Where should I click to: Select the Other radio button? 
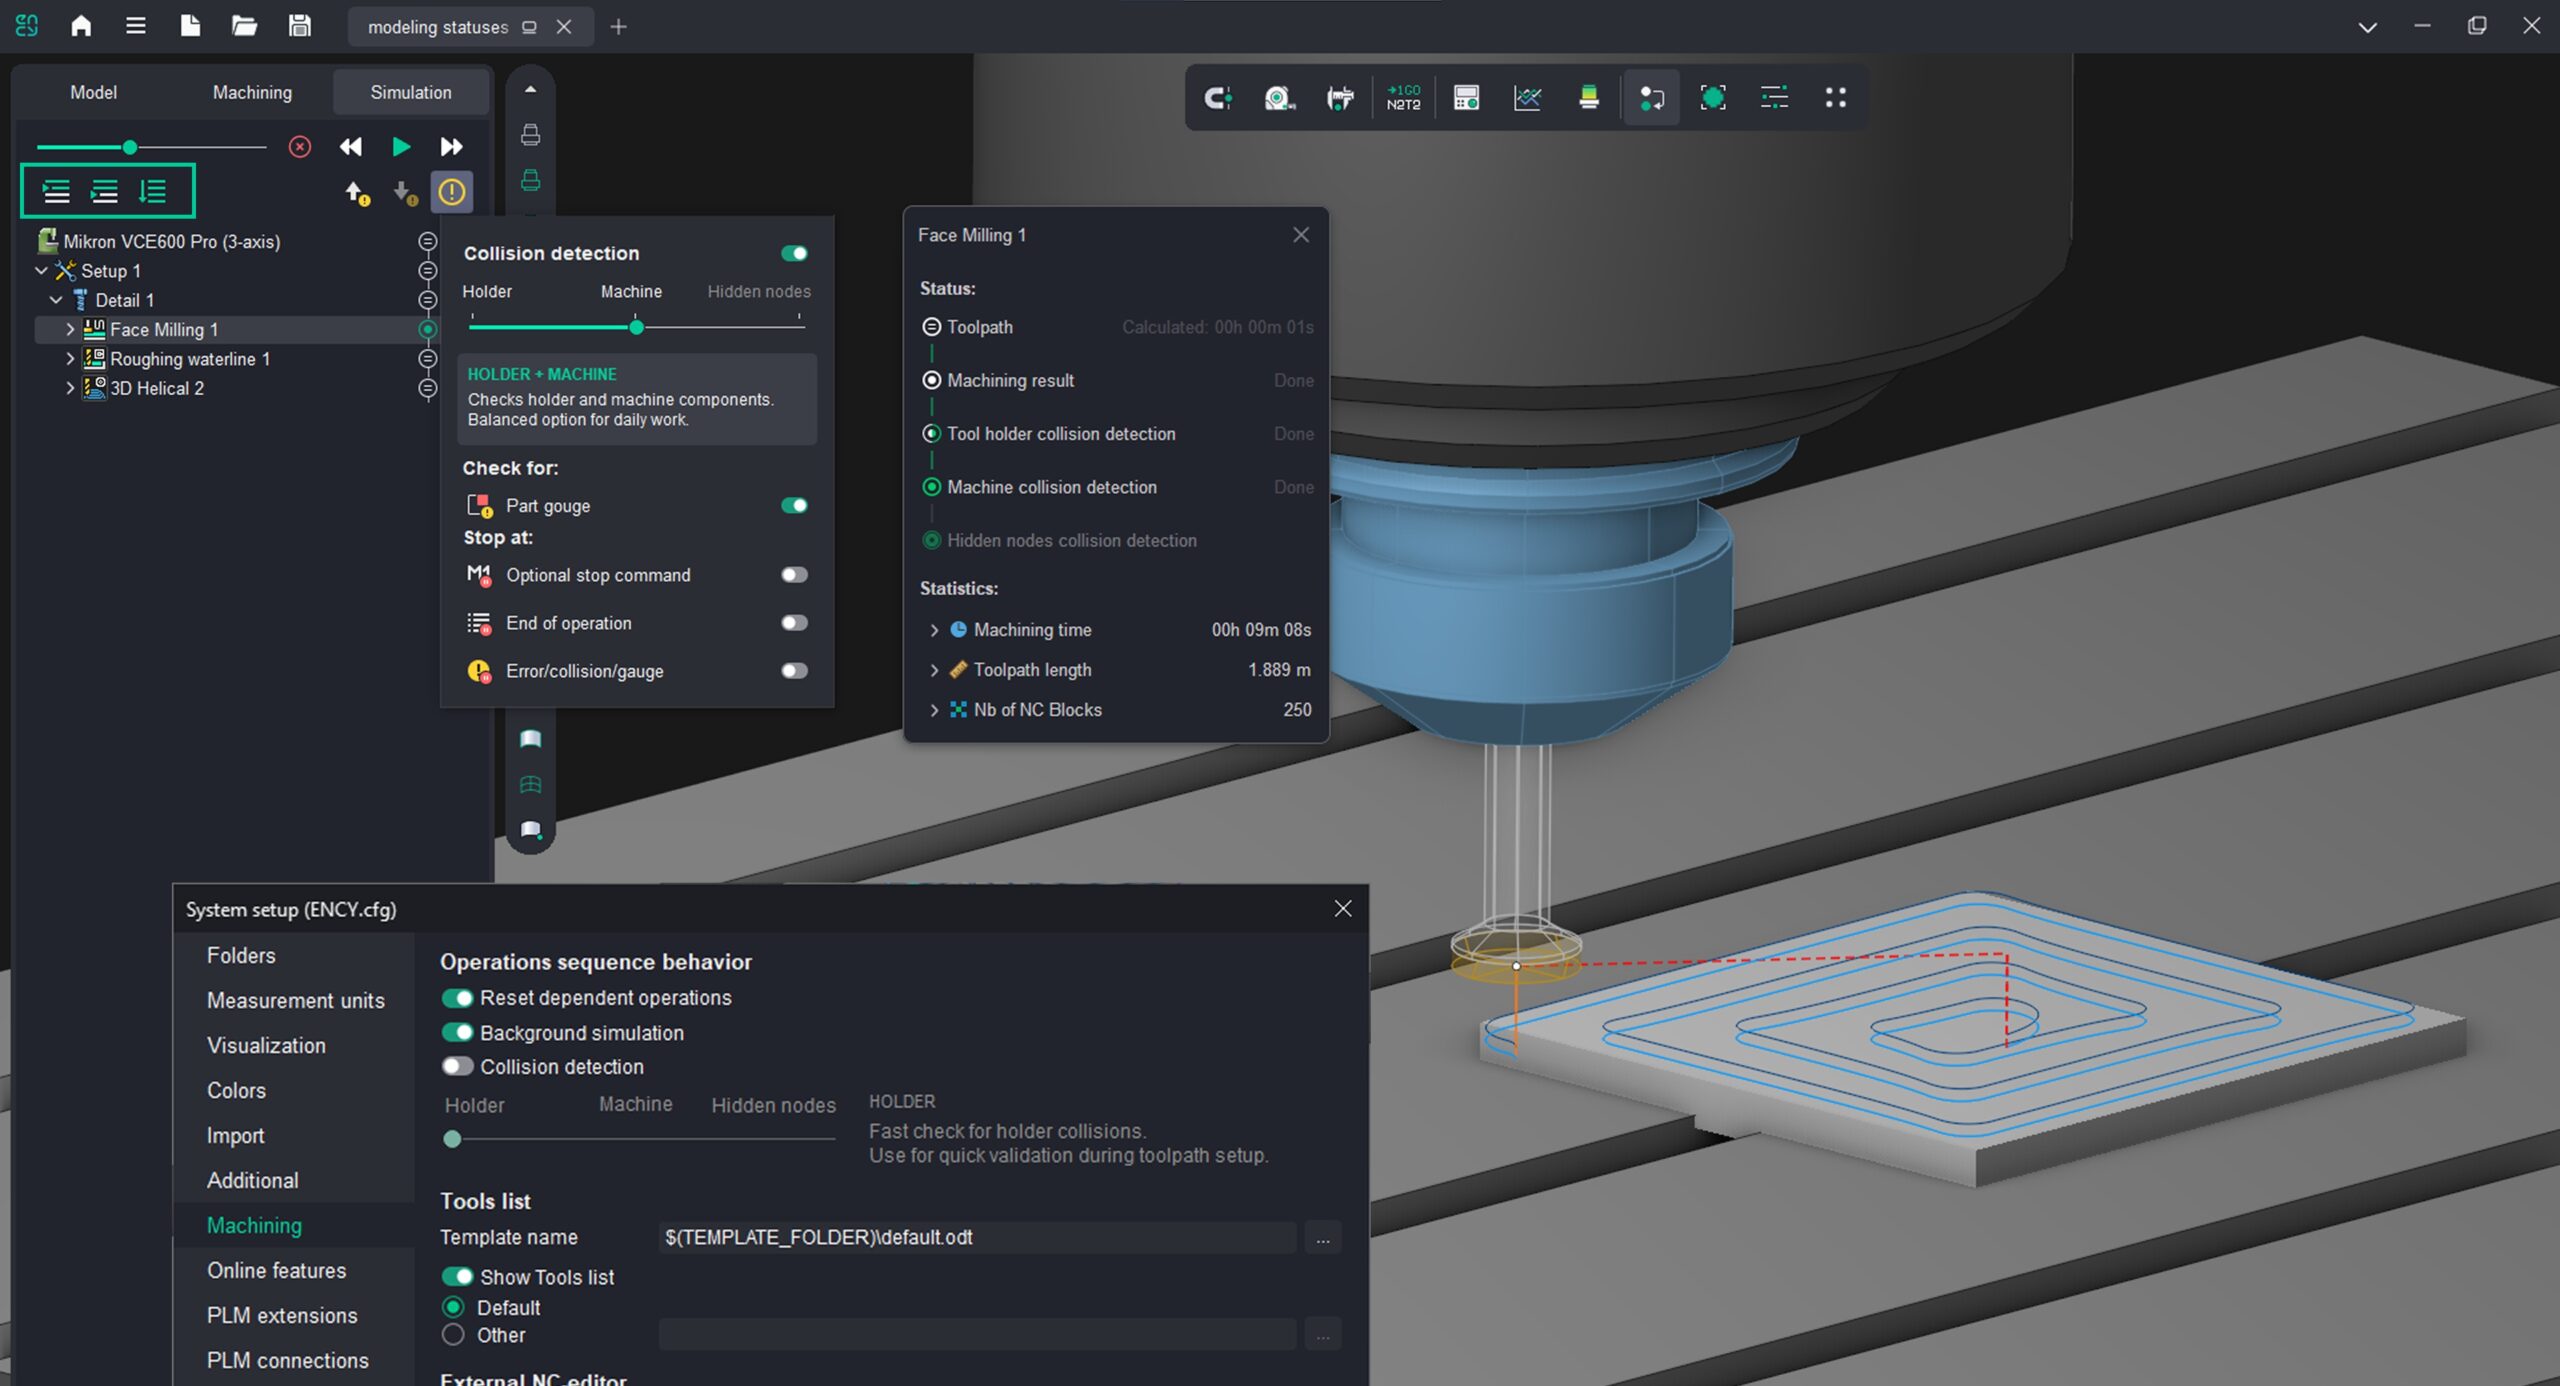click(453, 1335)
